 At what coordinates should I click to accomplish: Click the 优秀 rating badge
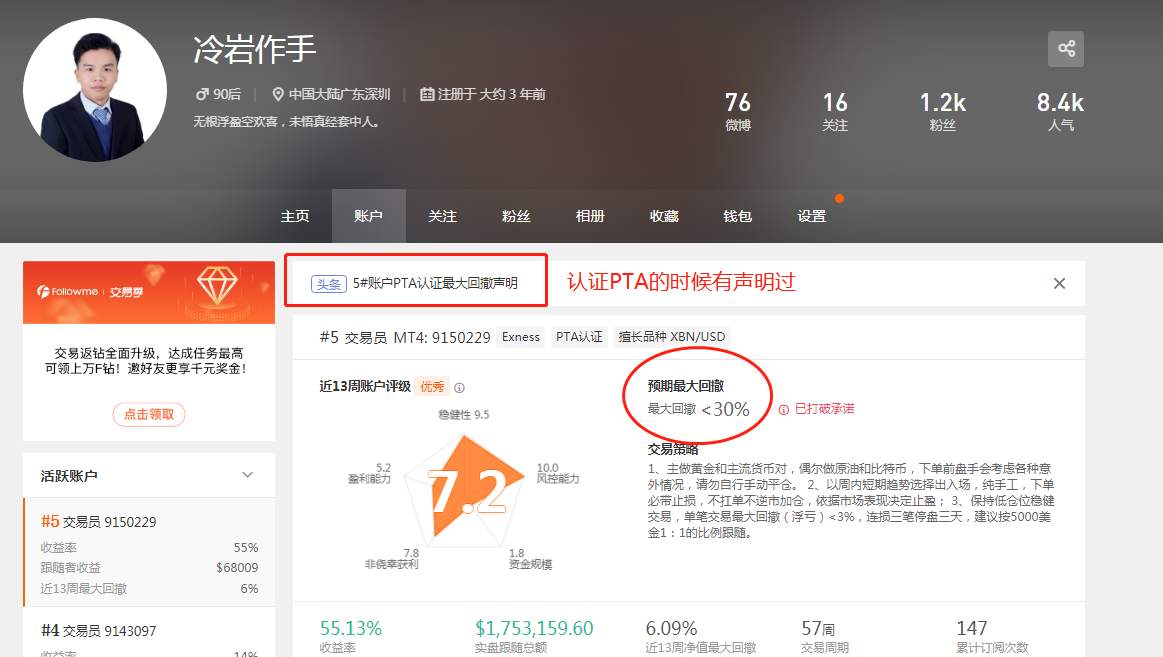(432, 386)
